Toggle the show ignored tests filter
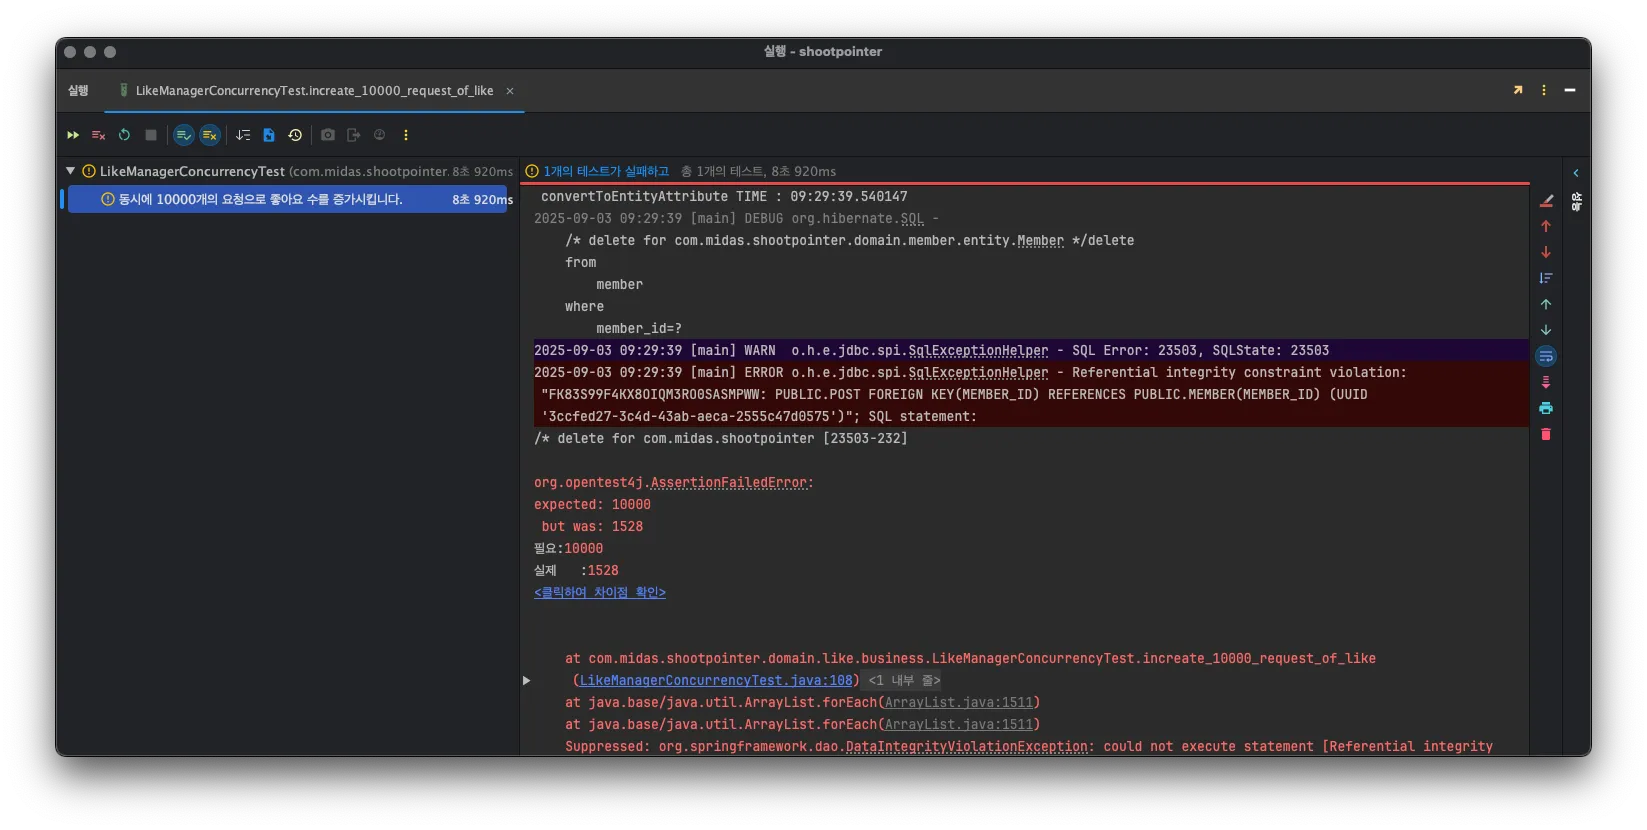The width and height of the screenshot is (1647, 830). 210,135
